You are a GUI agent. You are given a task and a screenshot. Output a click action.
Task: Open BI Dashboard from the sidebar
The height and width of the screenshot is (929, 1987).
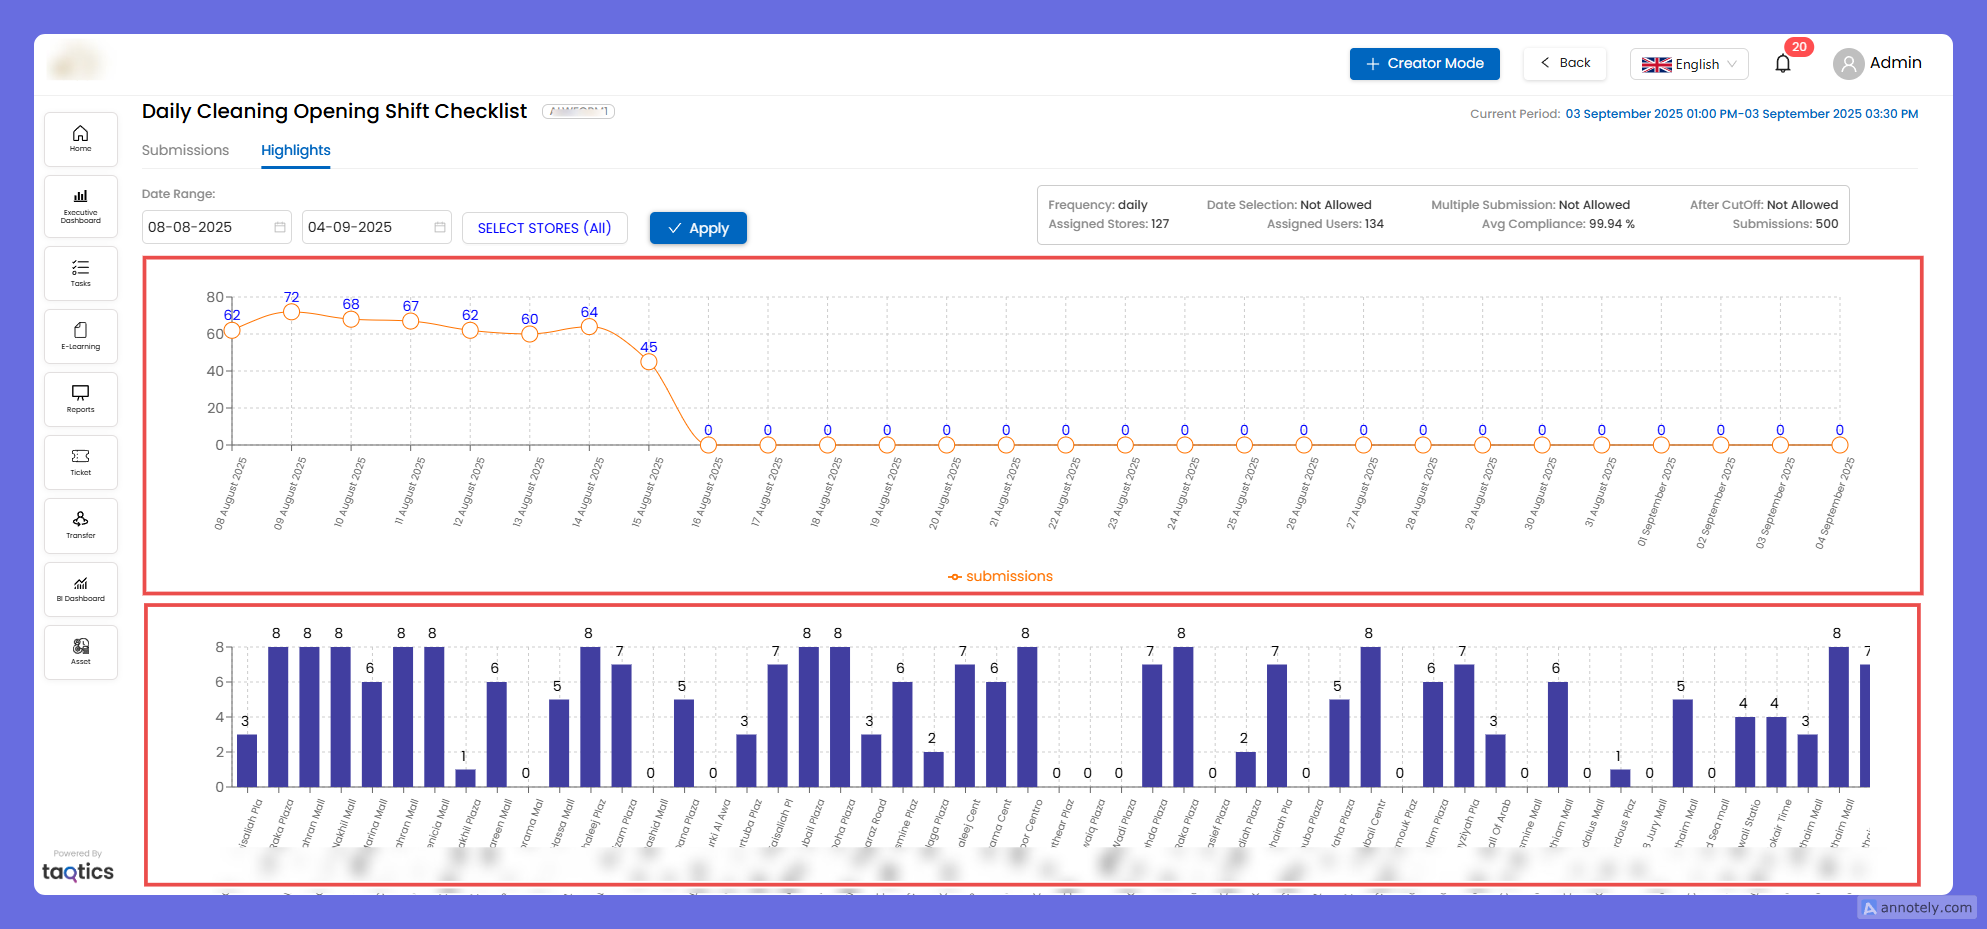pos(80,589)
